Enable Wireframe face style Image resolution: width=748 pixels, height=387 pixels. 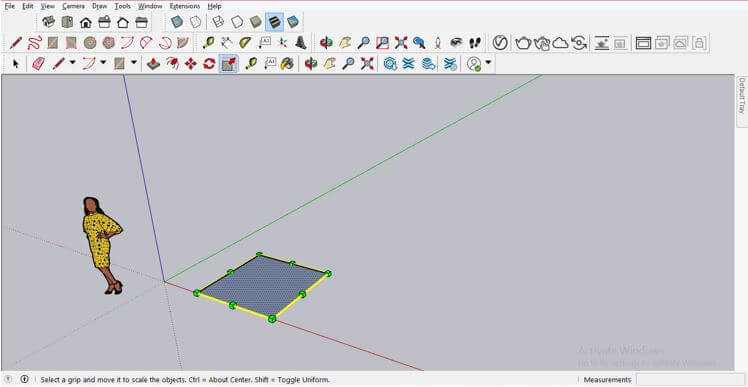pos(218,22)
